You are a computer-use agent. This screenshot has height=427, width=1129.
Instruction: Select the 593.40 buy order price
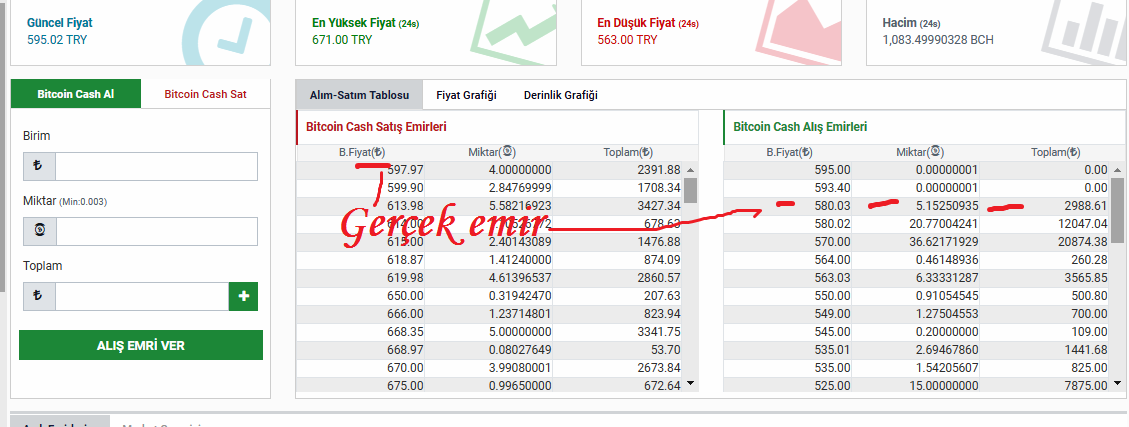(832, 188)
